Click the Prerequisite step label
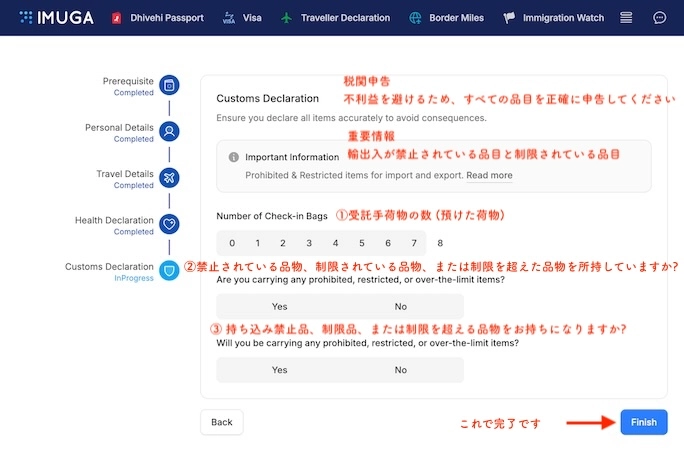The image size is (684, 465). (x=128, y=81)
